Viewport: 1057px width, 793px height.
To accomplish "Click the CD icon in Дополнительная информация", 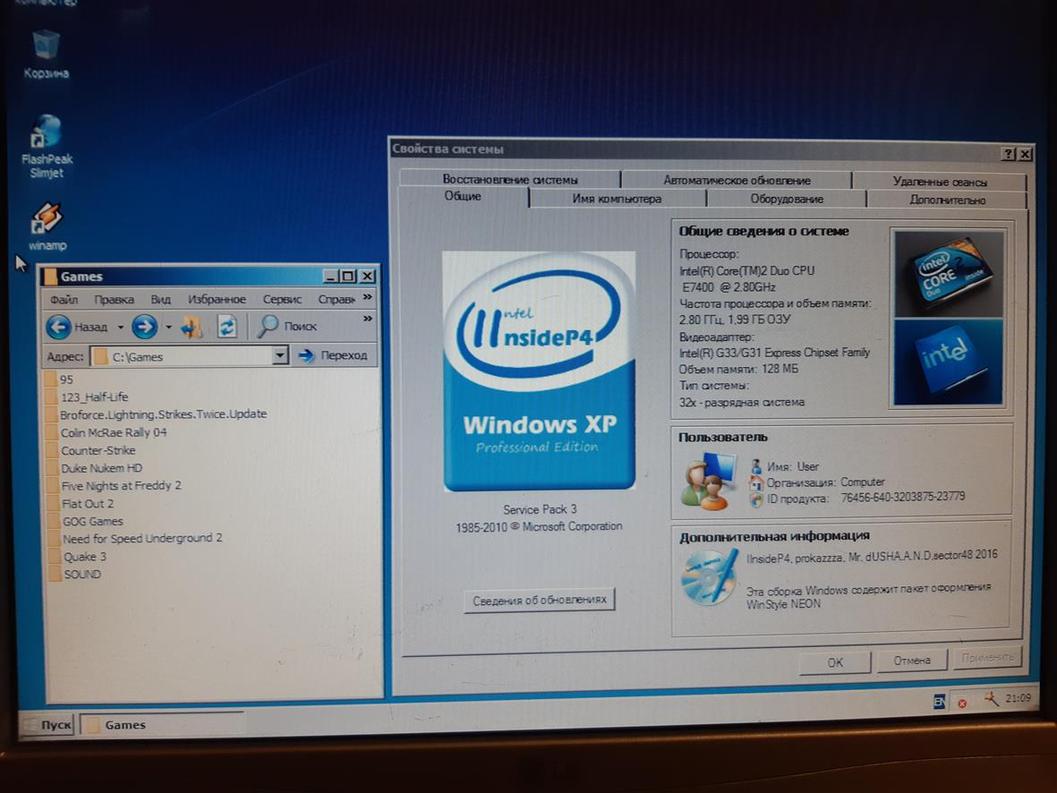I will click(x=709, y=577).
